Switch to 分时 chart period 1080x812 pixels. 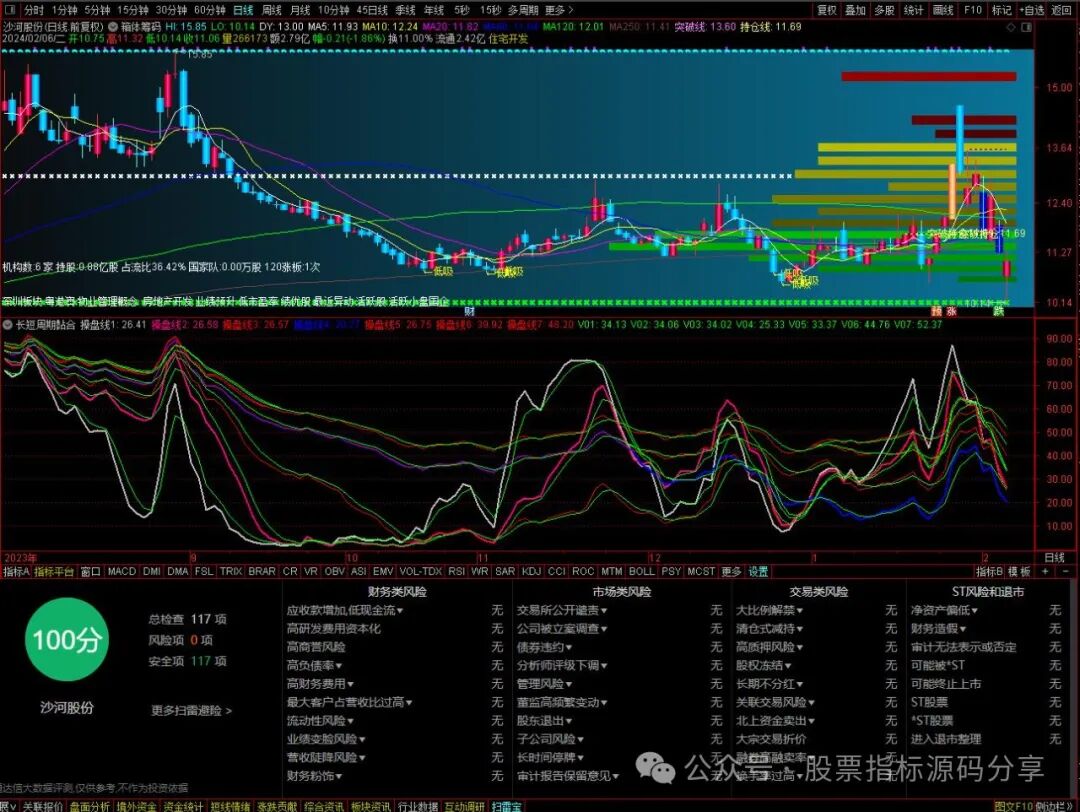(34, 10)
